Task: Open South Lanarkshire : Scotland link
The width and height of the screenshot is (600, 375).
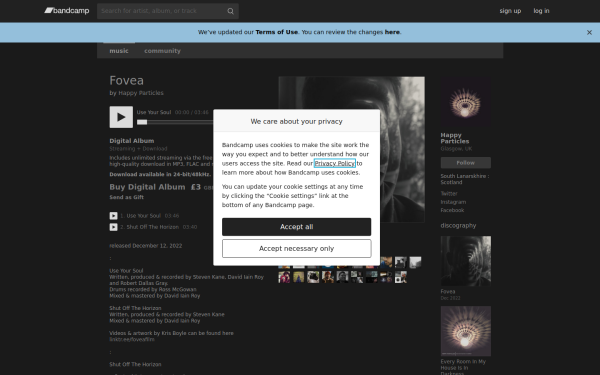Action: [465, 179]
